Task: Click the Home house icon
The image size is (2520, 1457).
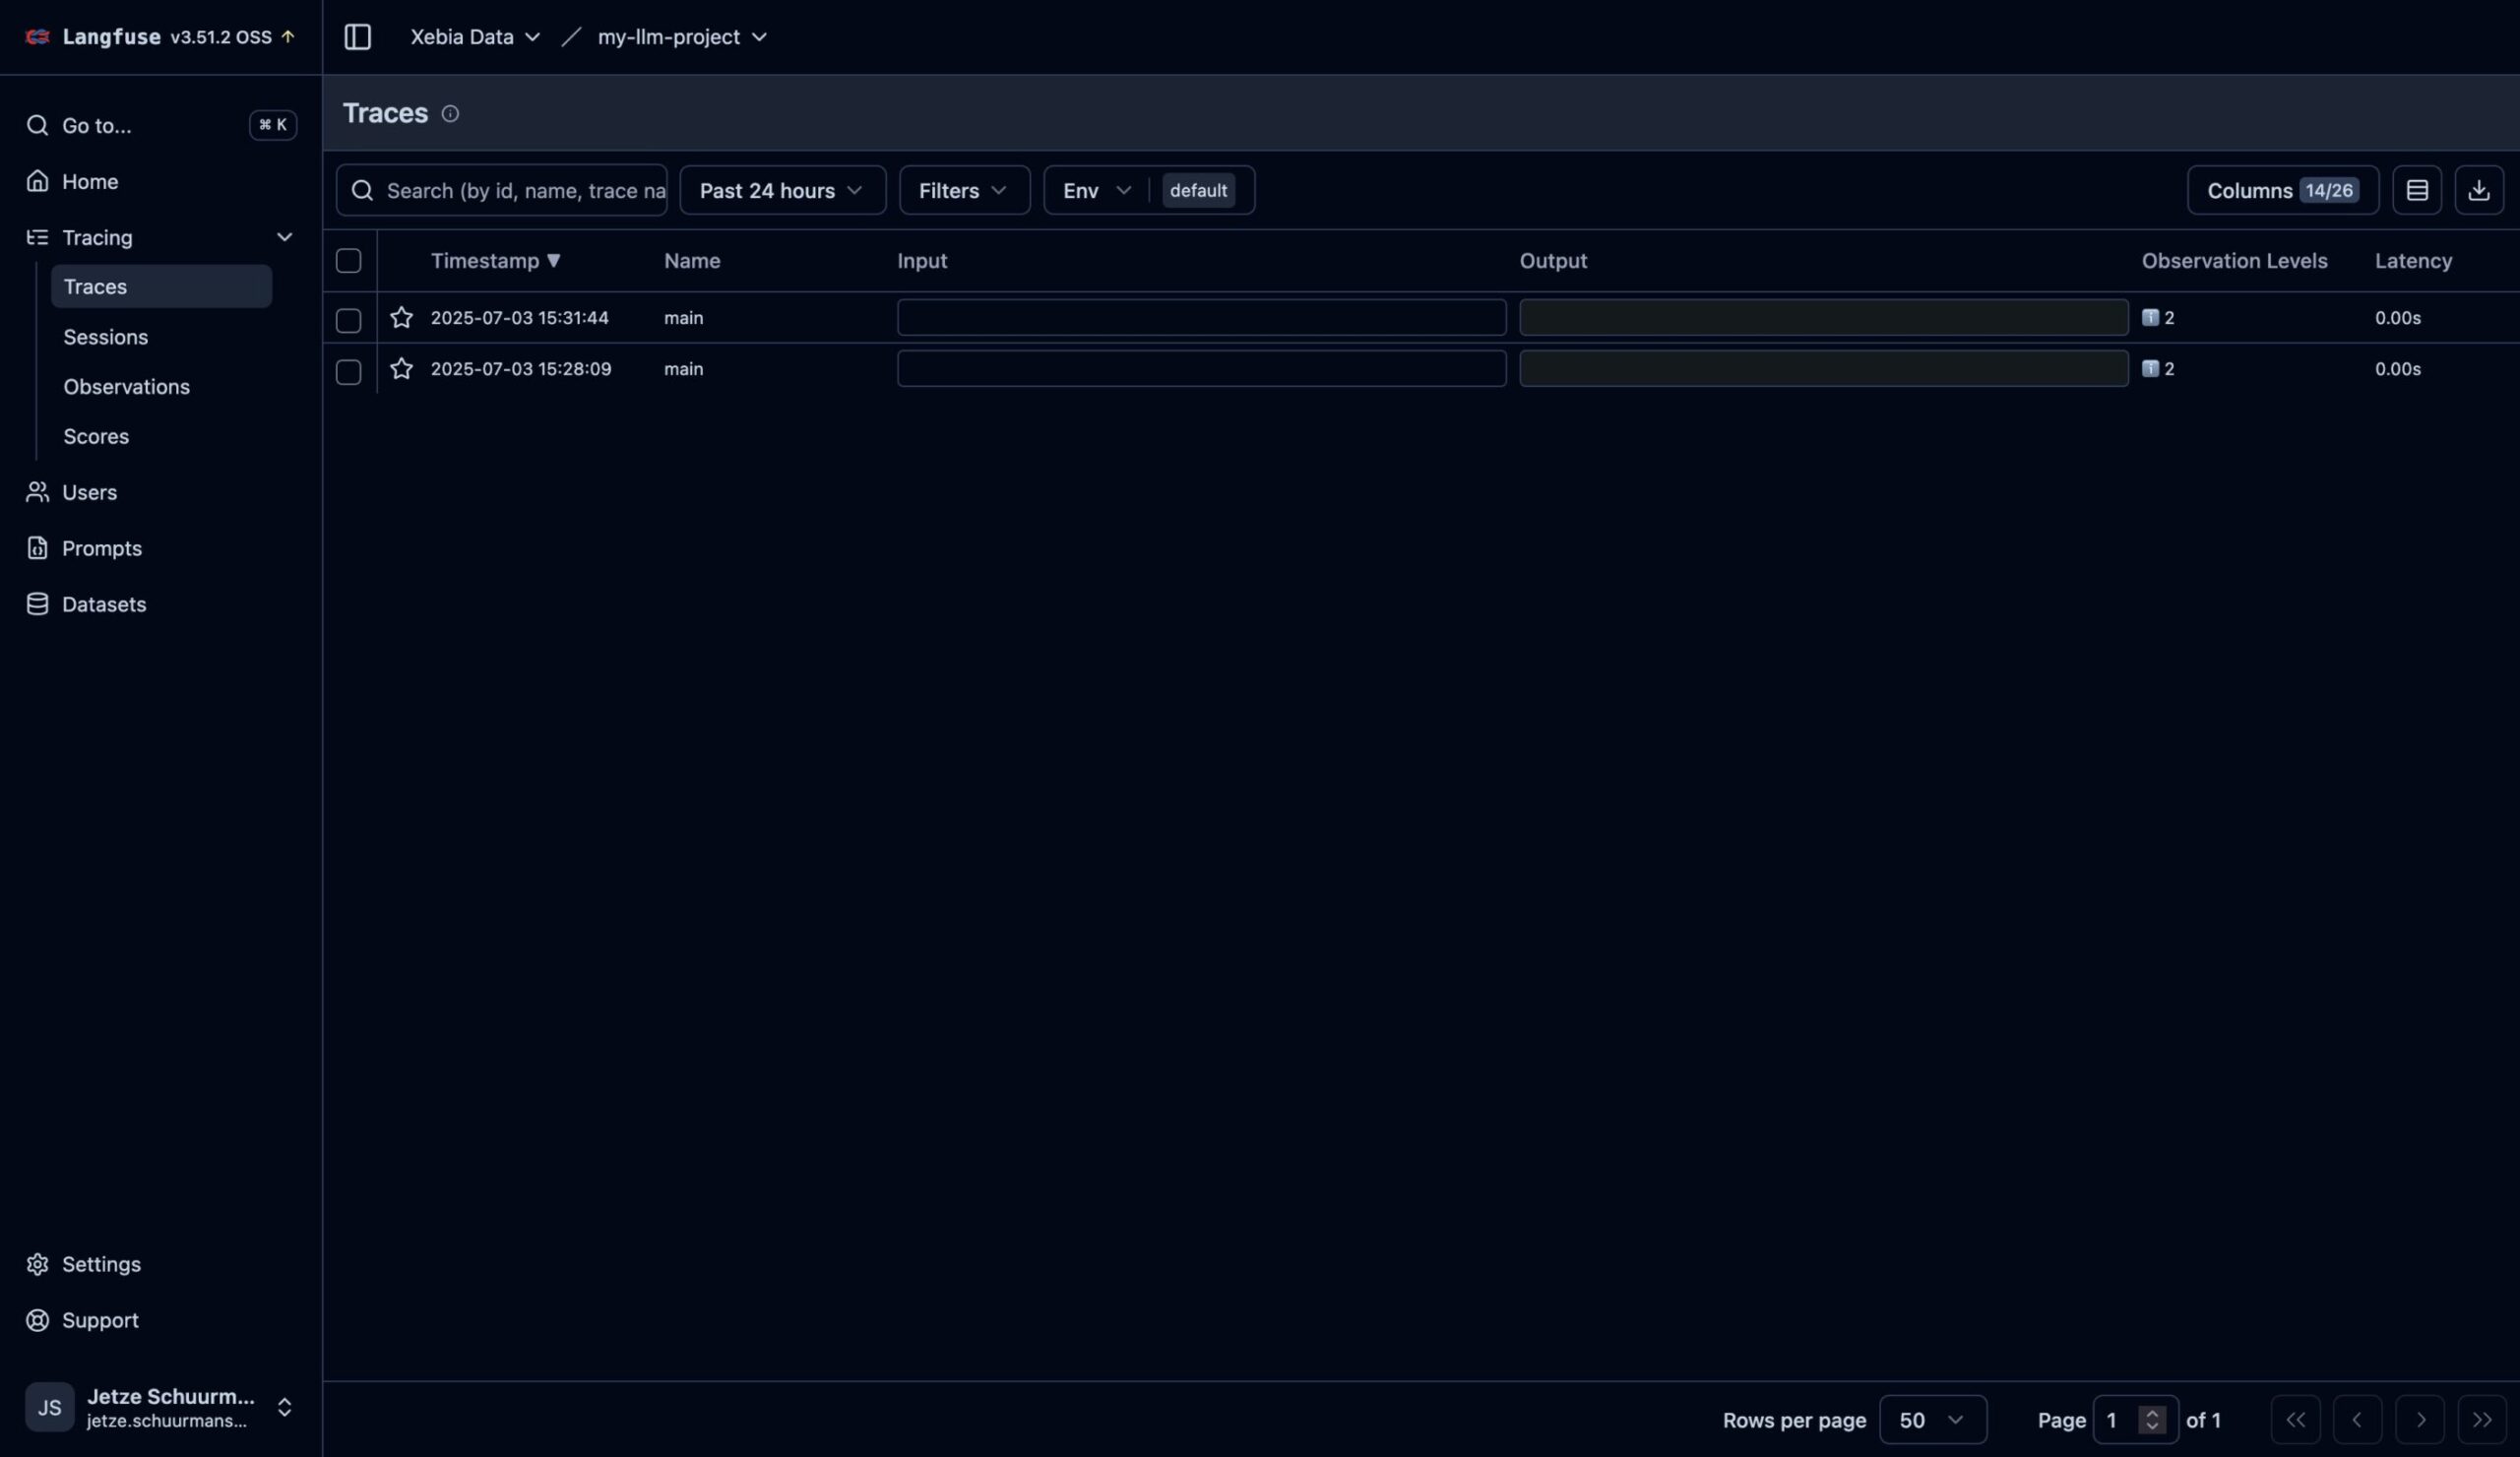Action: pos(37,181)
